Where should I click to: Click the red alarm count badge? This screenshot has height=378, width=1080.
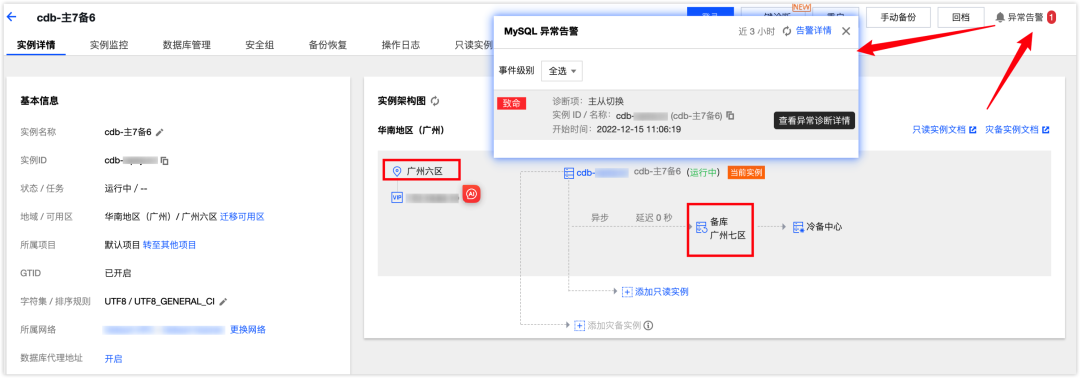click(x=1051, y=17)
